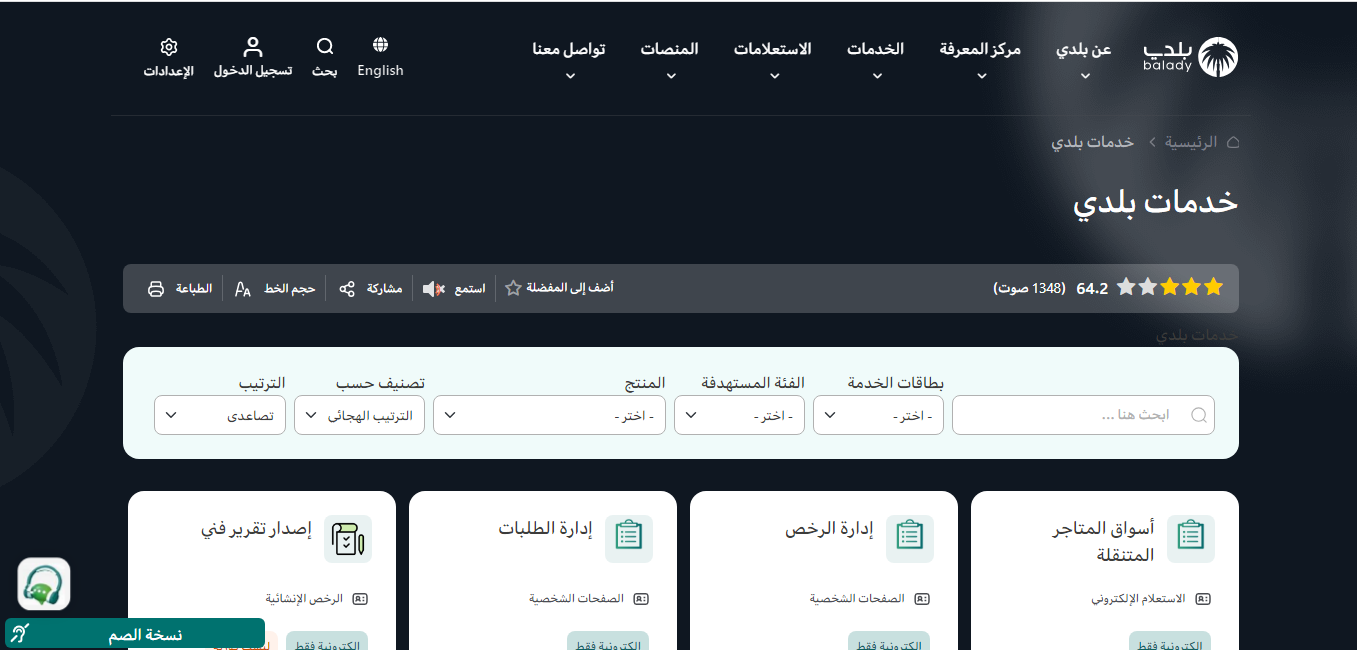
Task: Click استمع listen label
Action: 470,289
